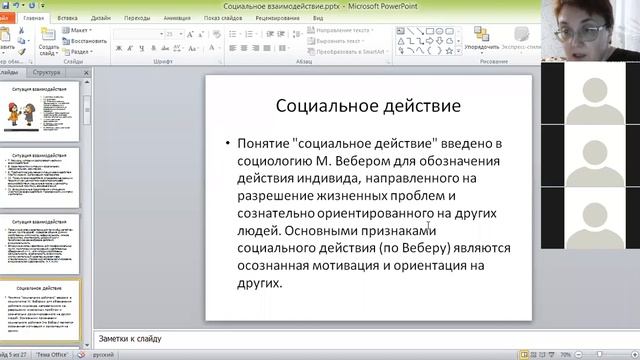Toggle align text right
640x360 pixels.
tap(256, 48)
